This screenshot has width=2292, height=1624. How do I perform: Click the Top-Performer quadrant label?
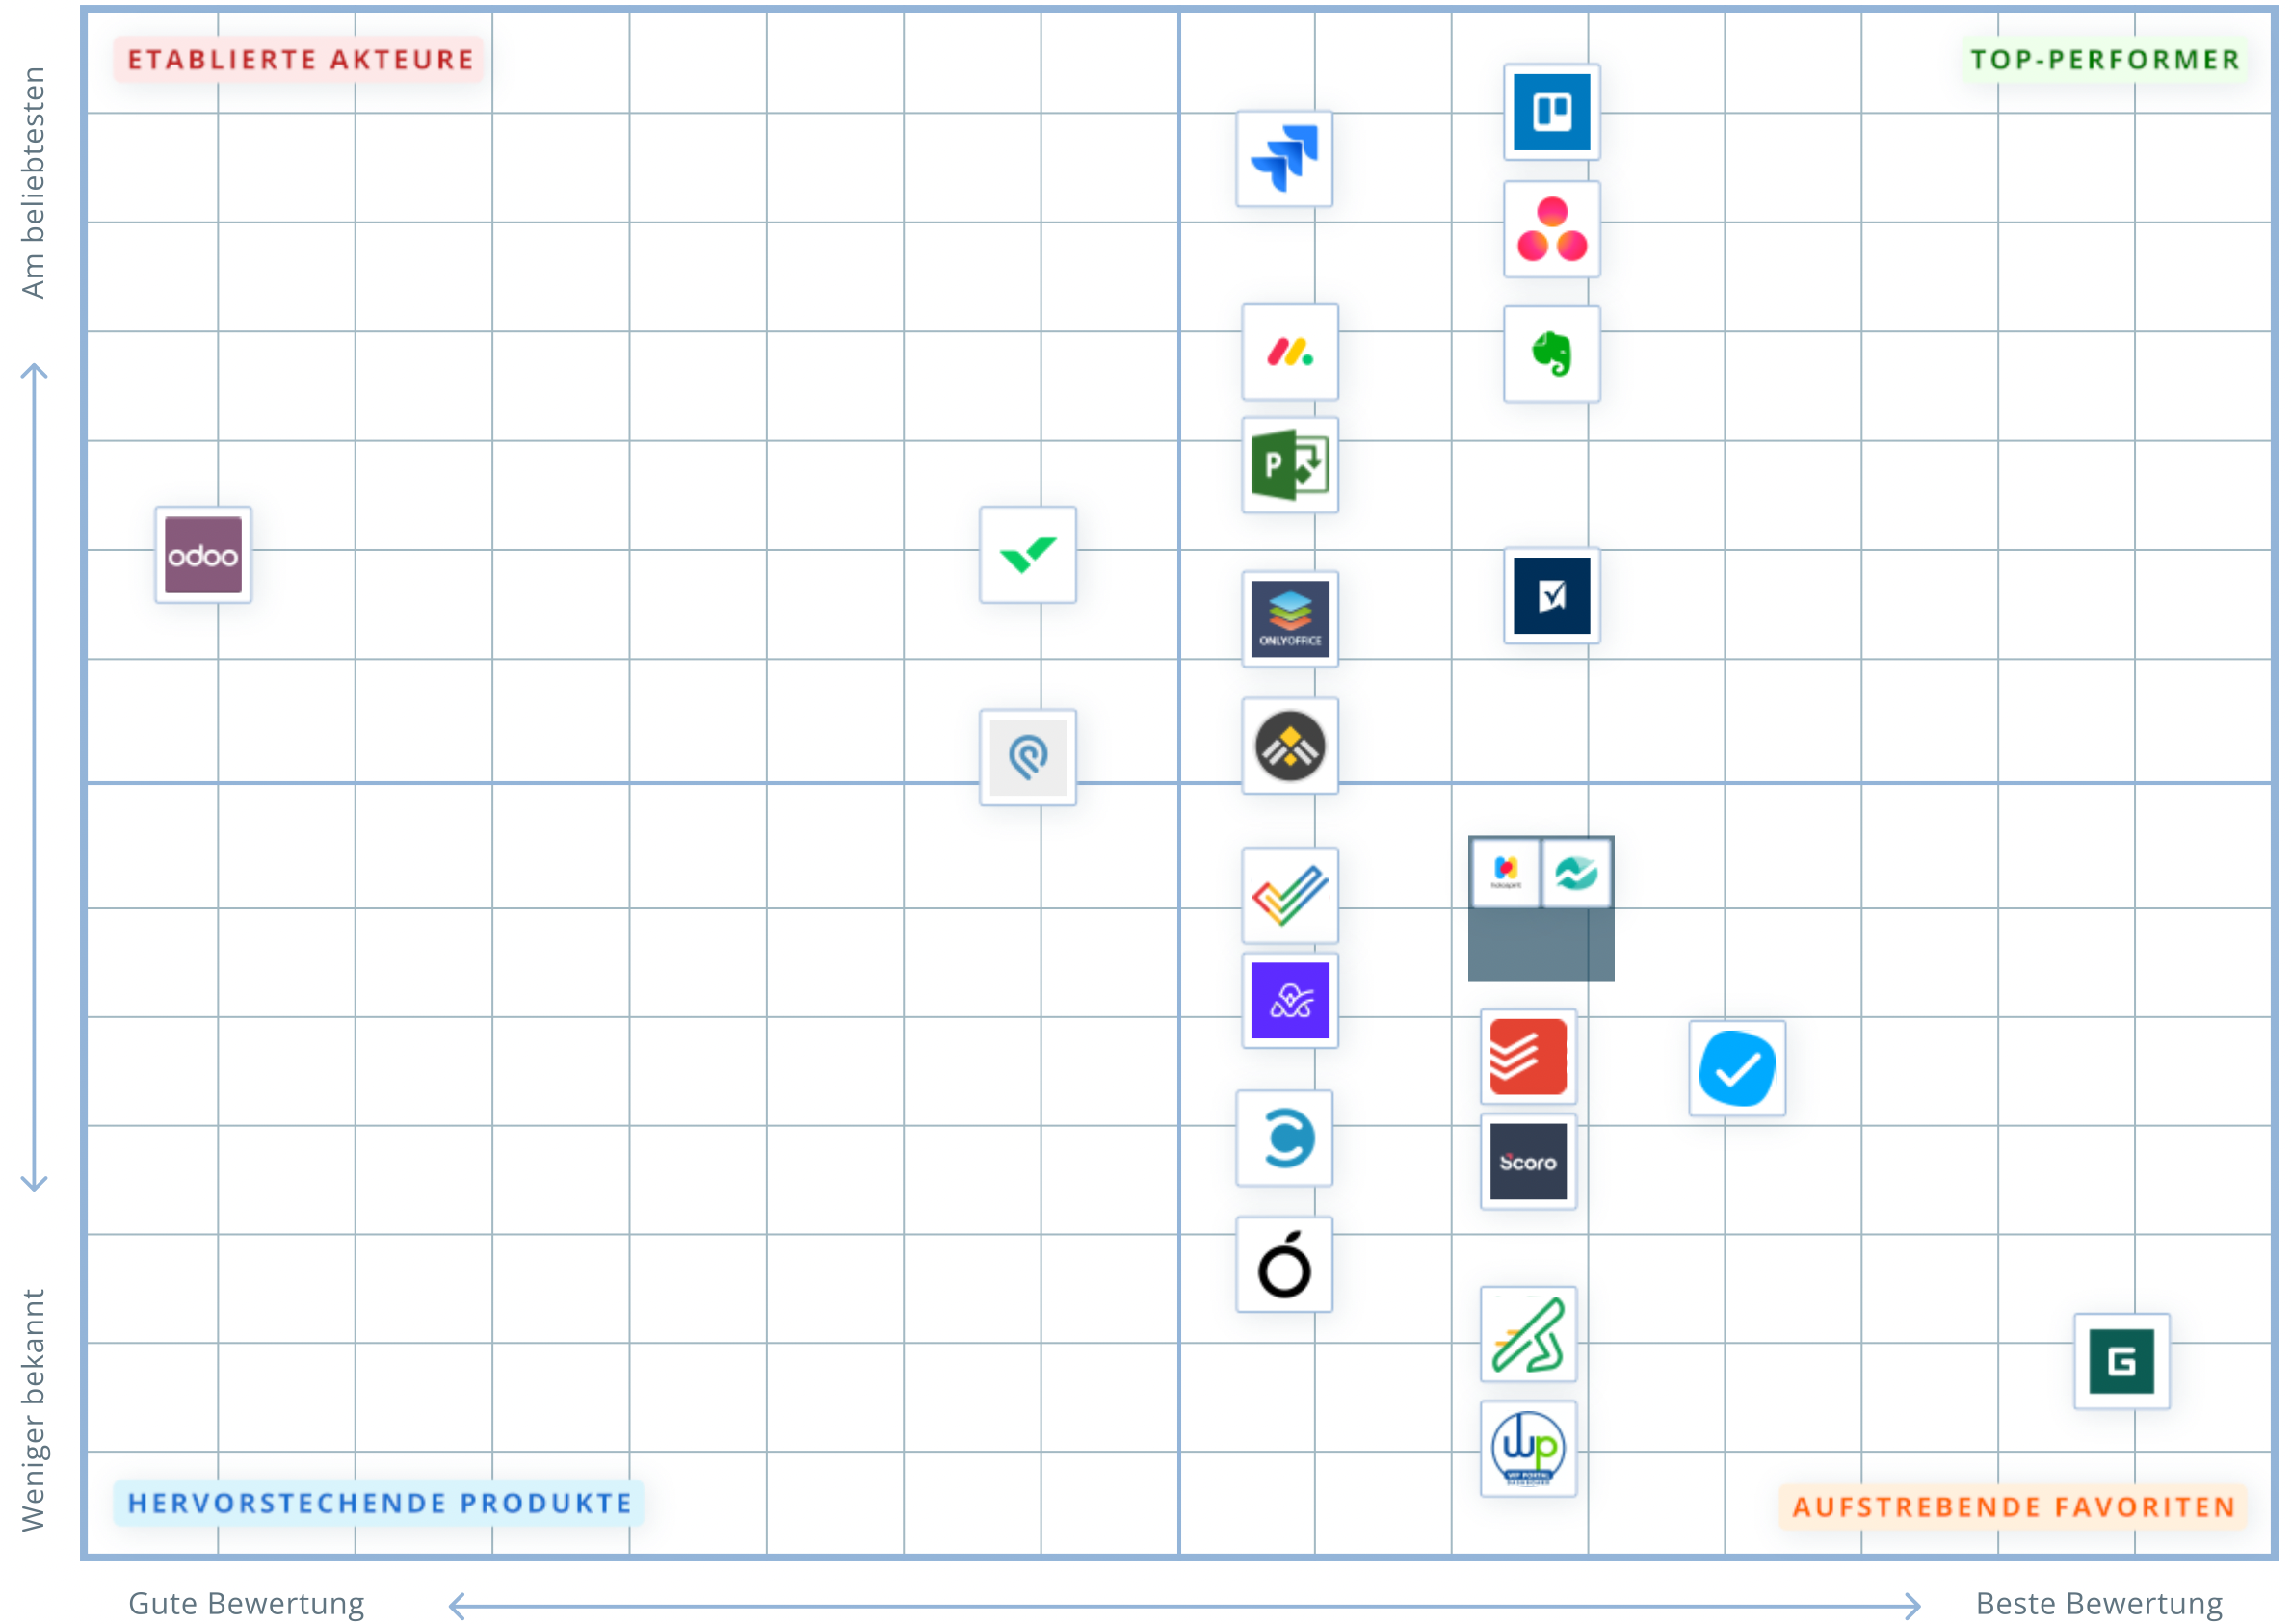pos(2105,60)
